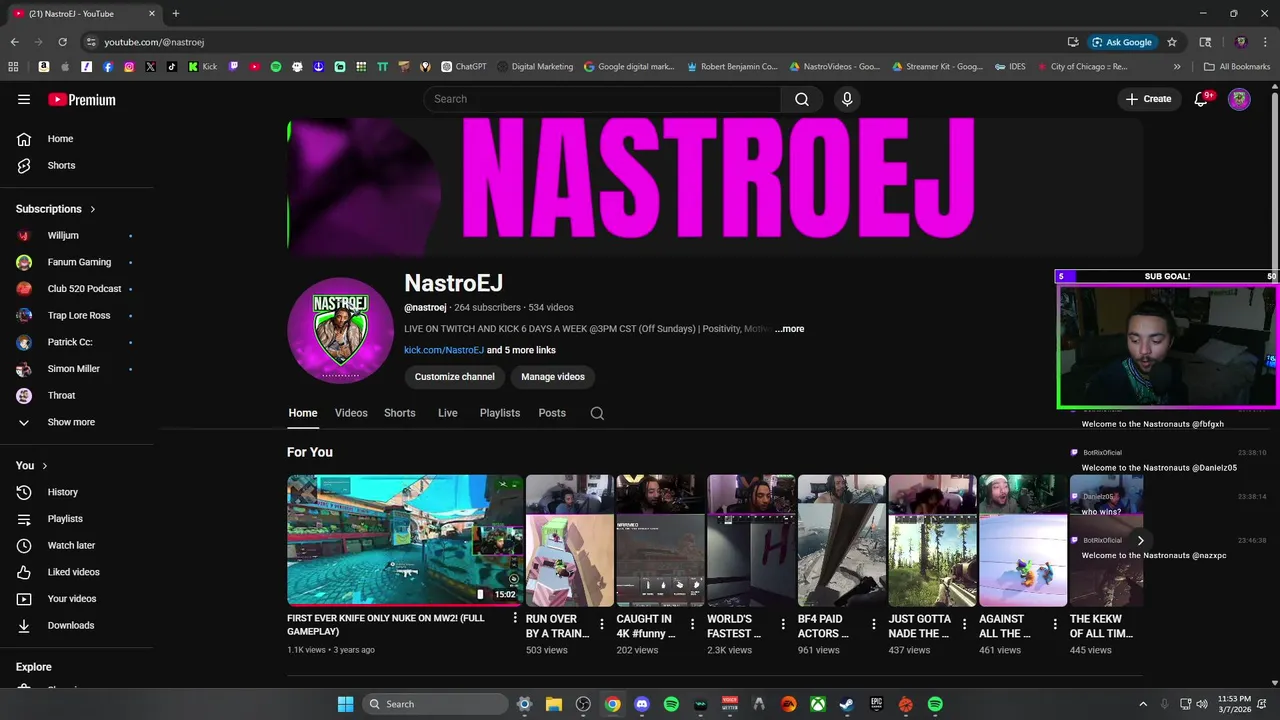Open options menu for WORLD'S FASTEST short
Screen dimensions: 1280x720
point(783,624)
